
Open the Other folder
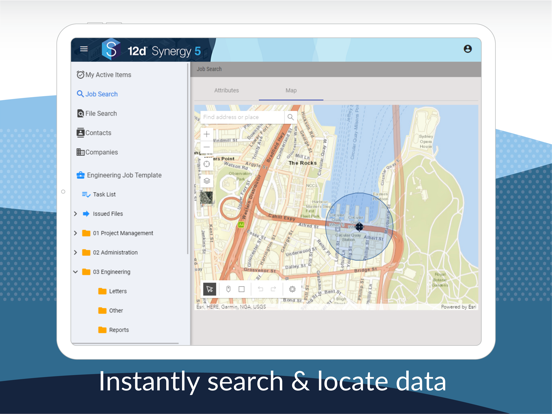click(x=111, y=310)
